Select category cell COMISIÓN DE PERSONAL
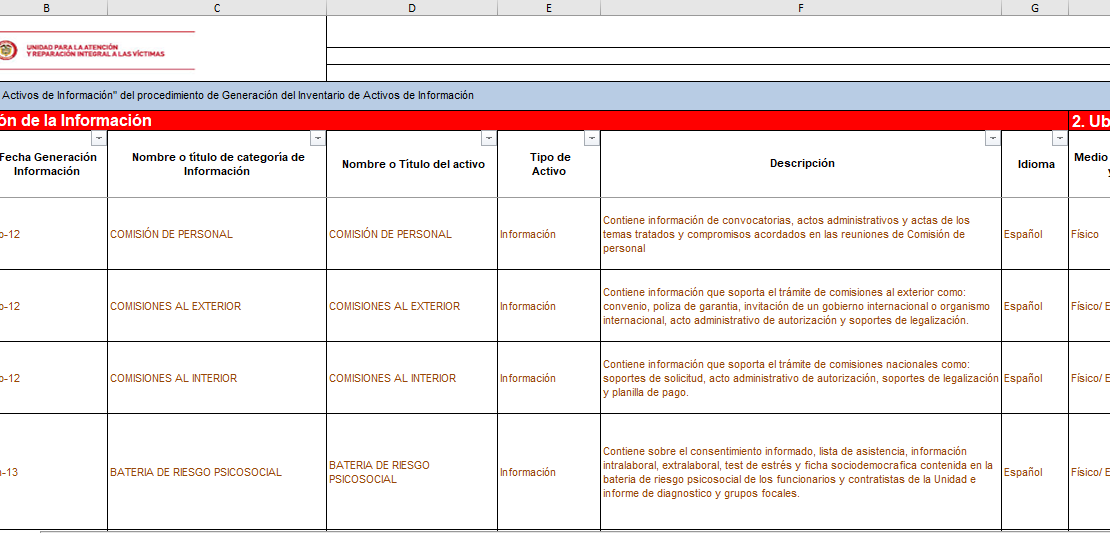Screen dimensions: 1110x533 (x=217, y=234)
